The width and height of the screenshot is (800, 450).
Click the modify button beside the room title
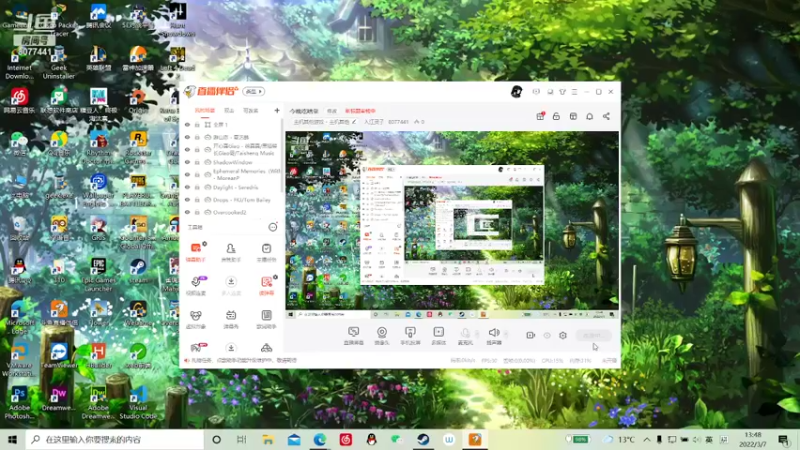tap(332, 111)
